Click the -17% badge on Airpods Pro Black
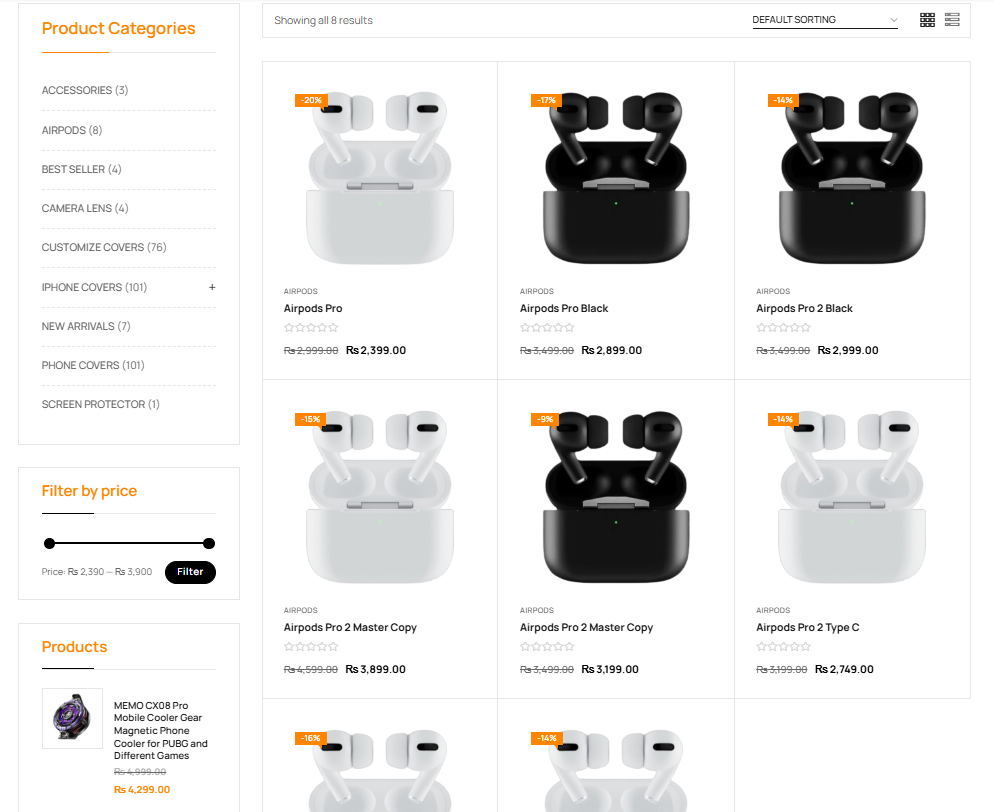The height and width of the screenshot is (812, 994). pyautogui.click(x=546, y=100)
